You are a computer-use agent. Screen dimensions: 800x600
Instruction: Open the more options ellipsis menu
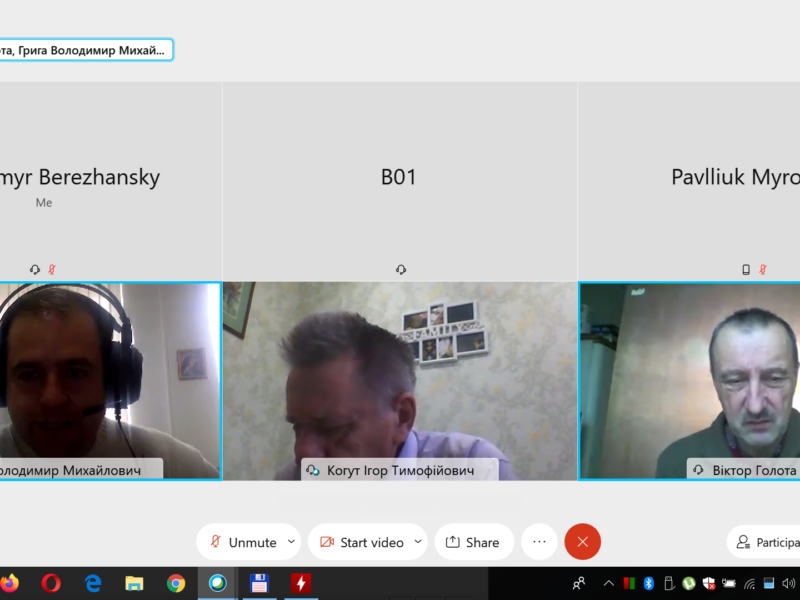coord(539,542)
